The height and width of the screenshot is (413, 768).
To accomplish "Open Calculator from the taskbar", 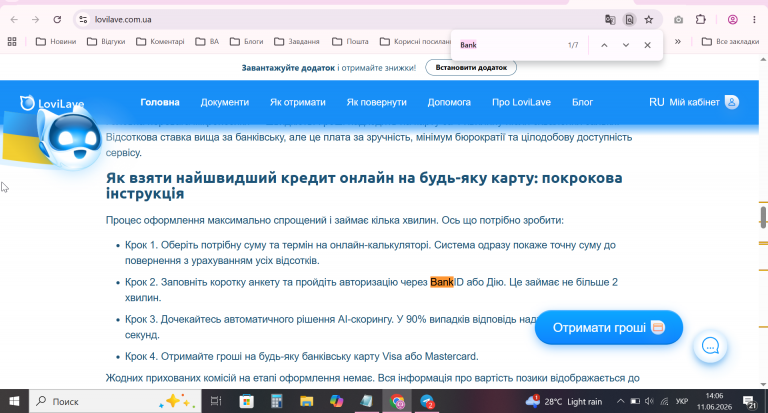I will coord(277,401).
